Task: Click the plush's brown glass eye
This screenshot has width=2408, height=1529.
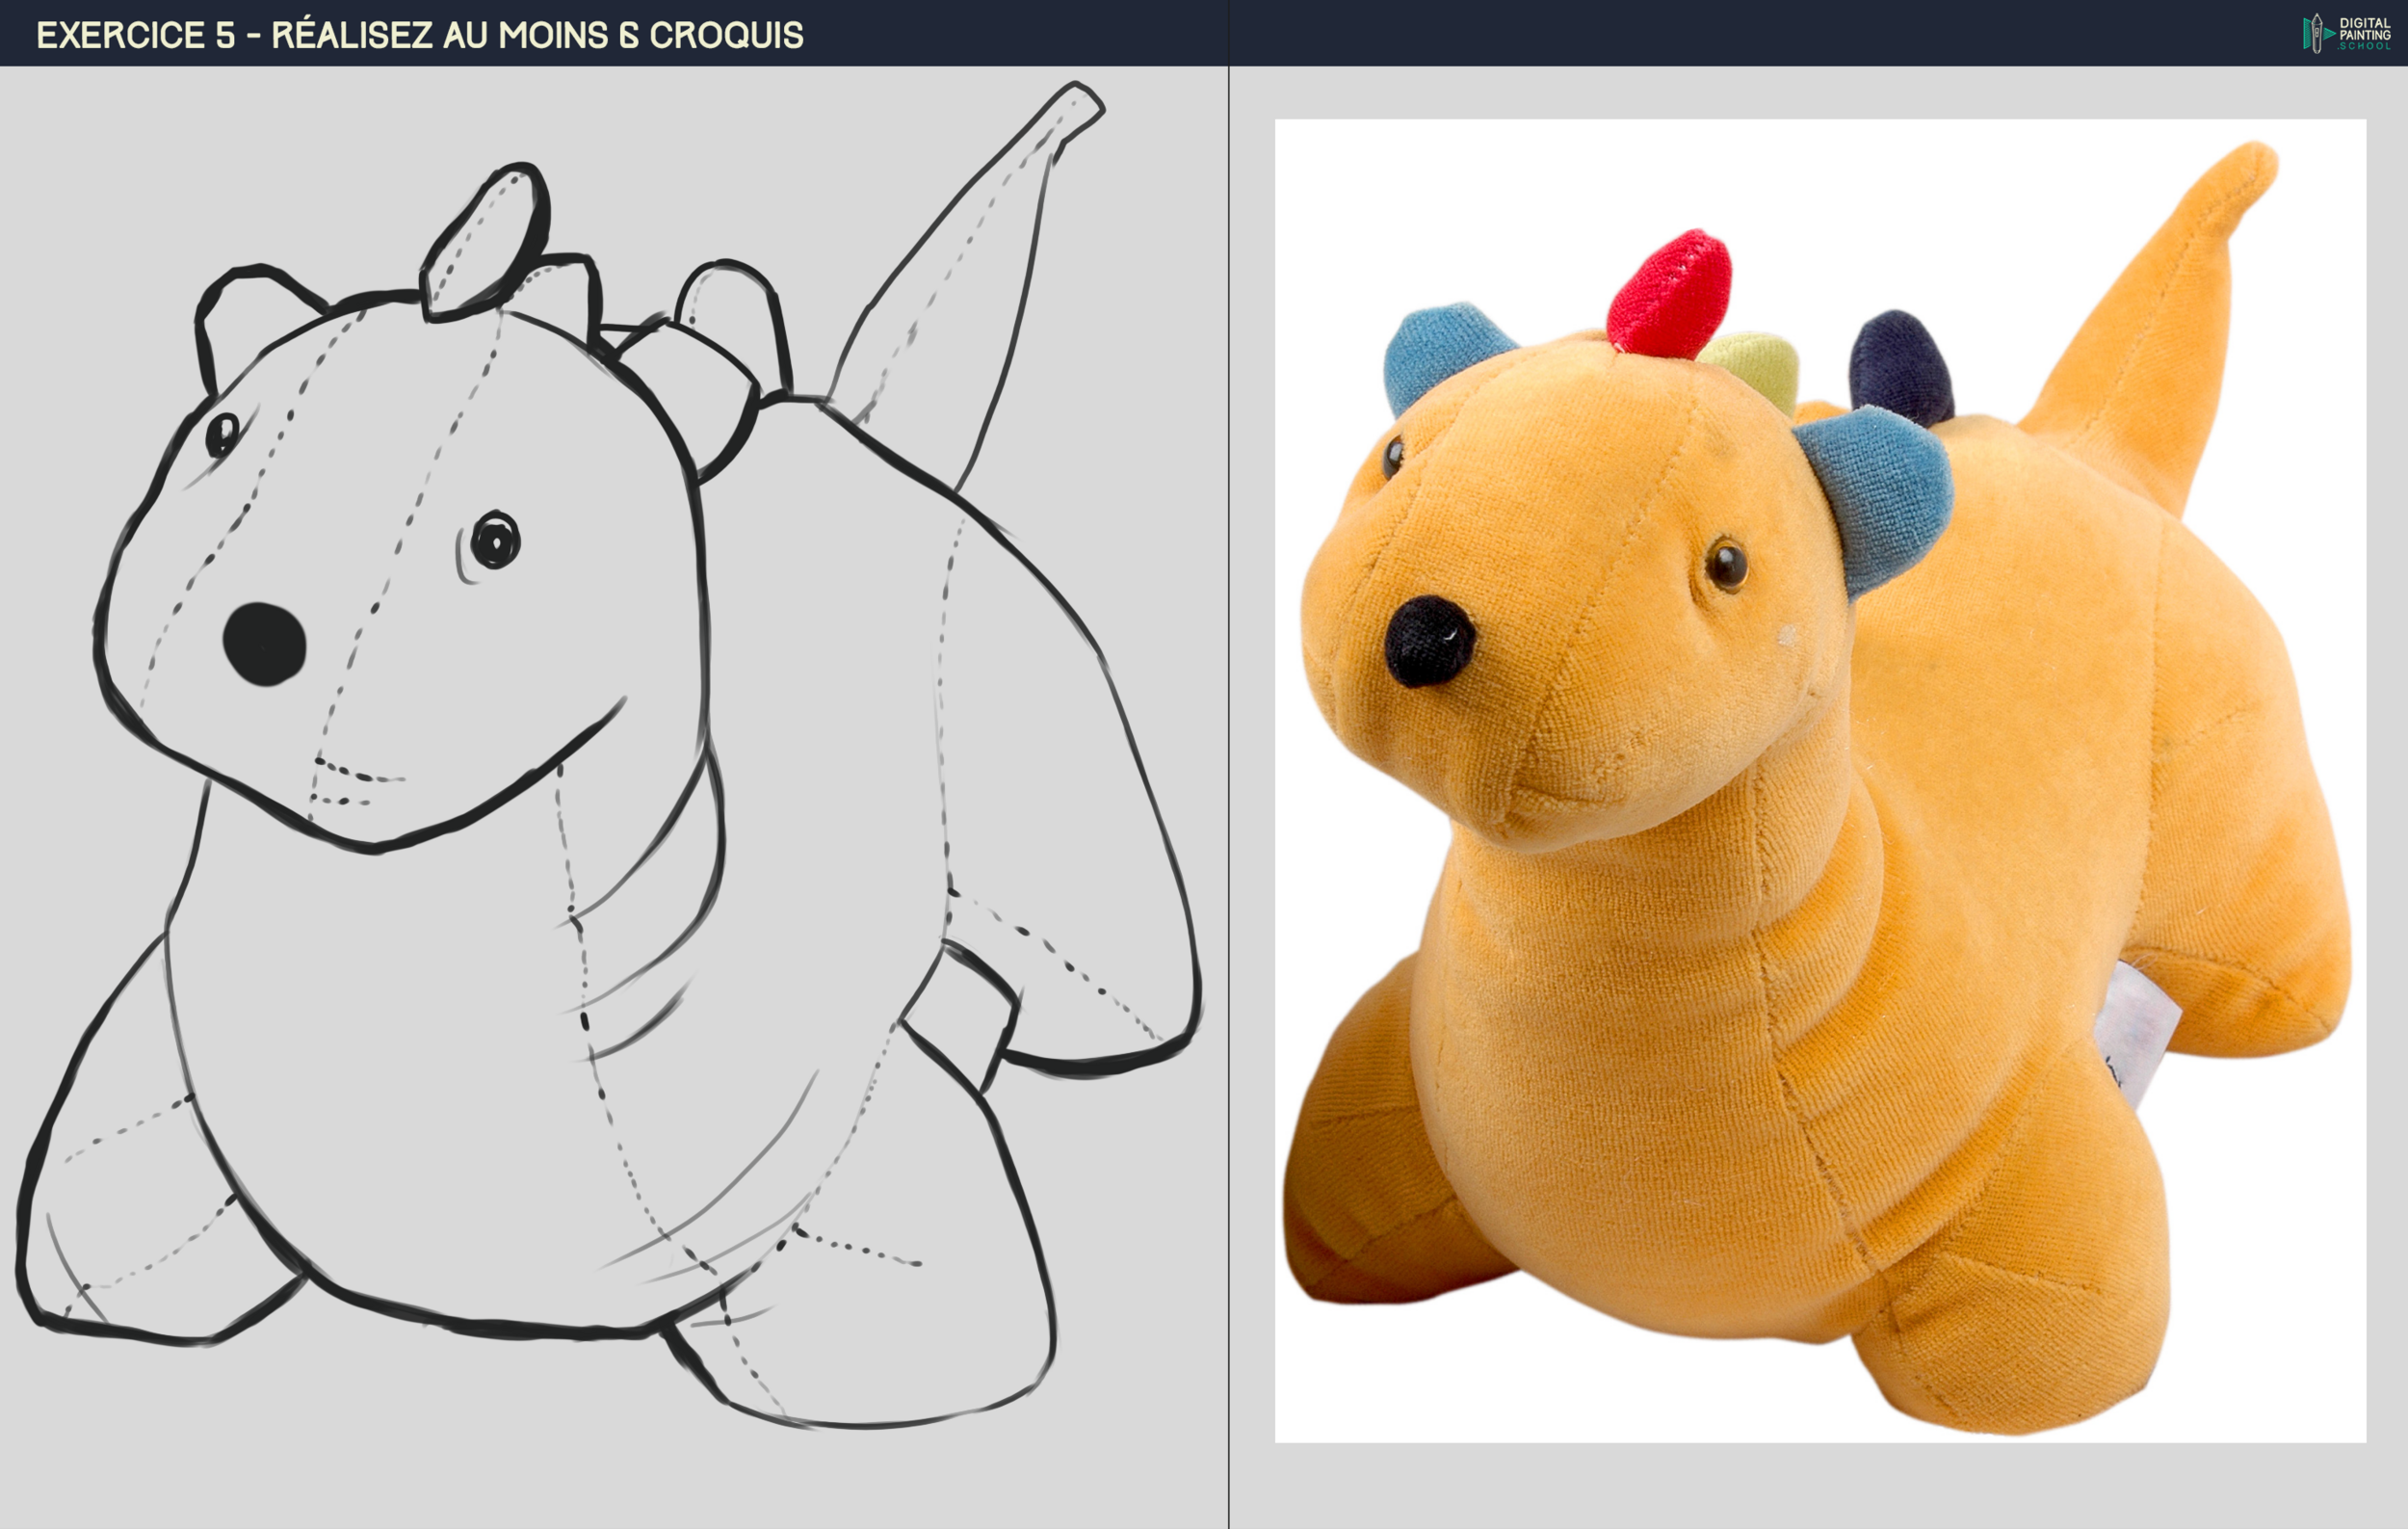Action: 1726,565
